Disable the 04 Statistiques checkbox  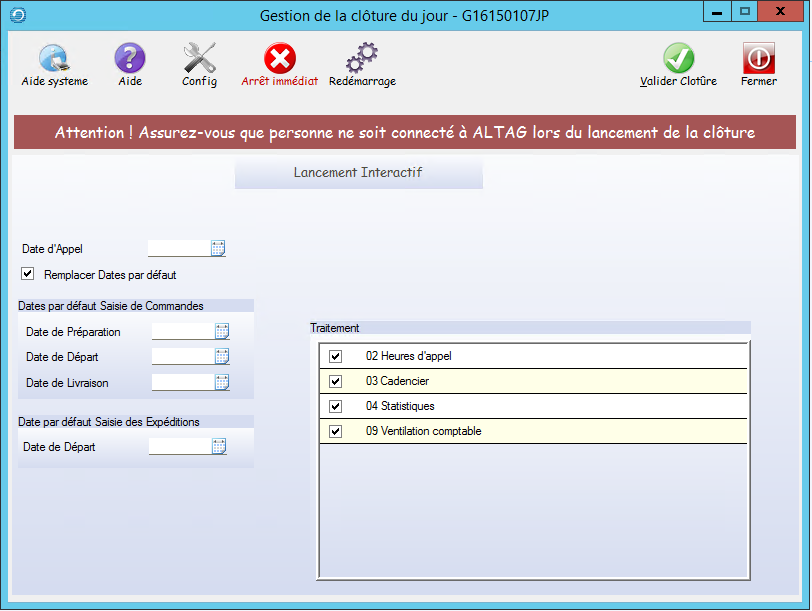tap(336, 406)
